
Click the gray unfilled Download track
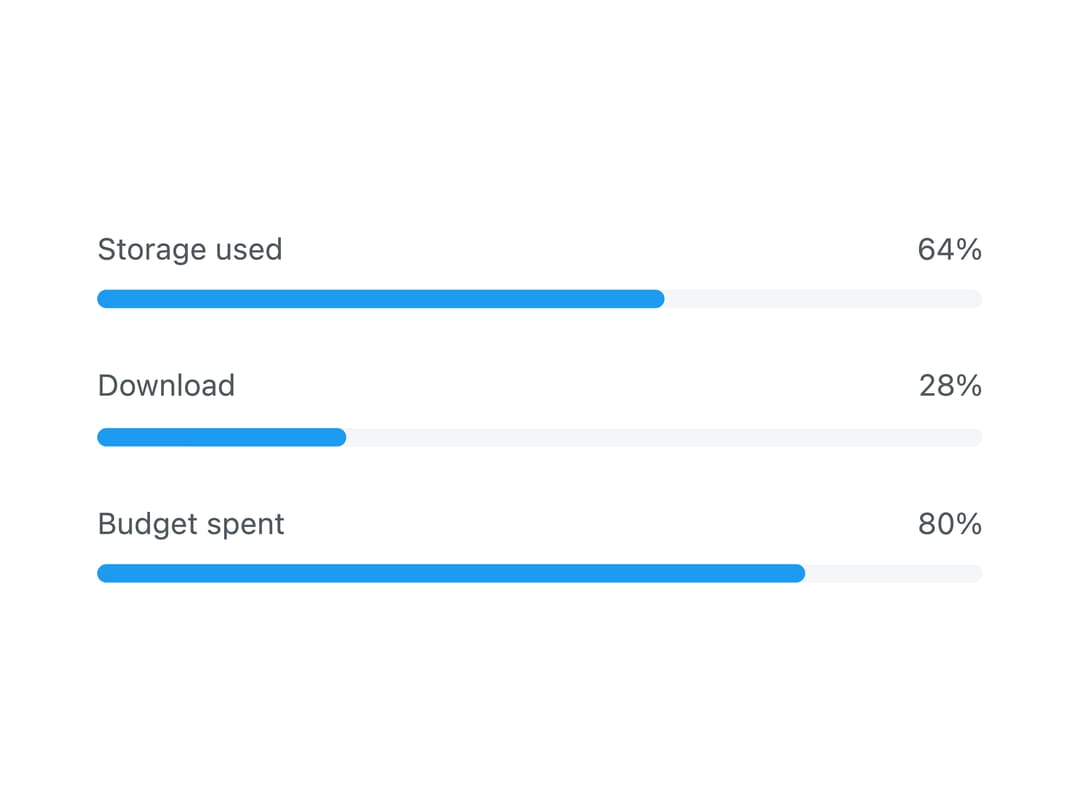664,437
